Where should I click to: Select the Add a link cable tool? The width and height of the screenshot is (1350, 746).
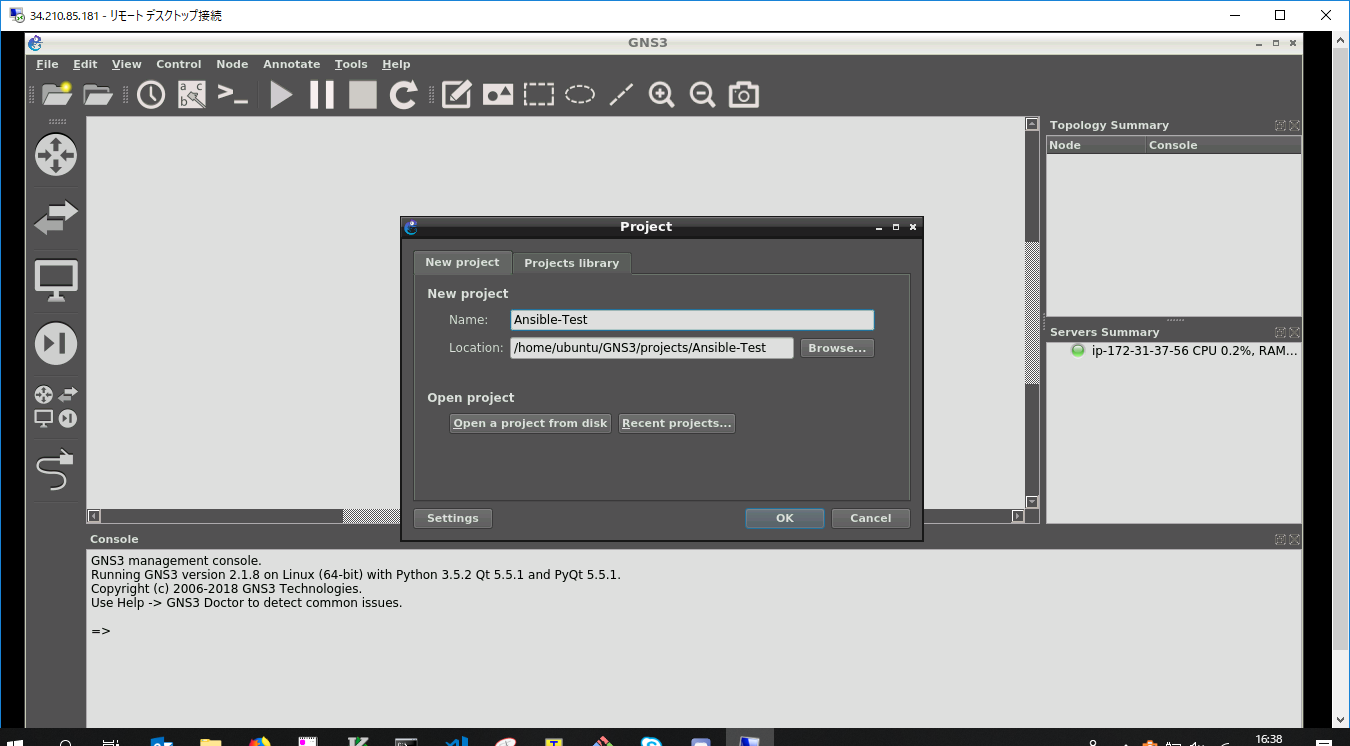(x=56, y=469)
